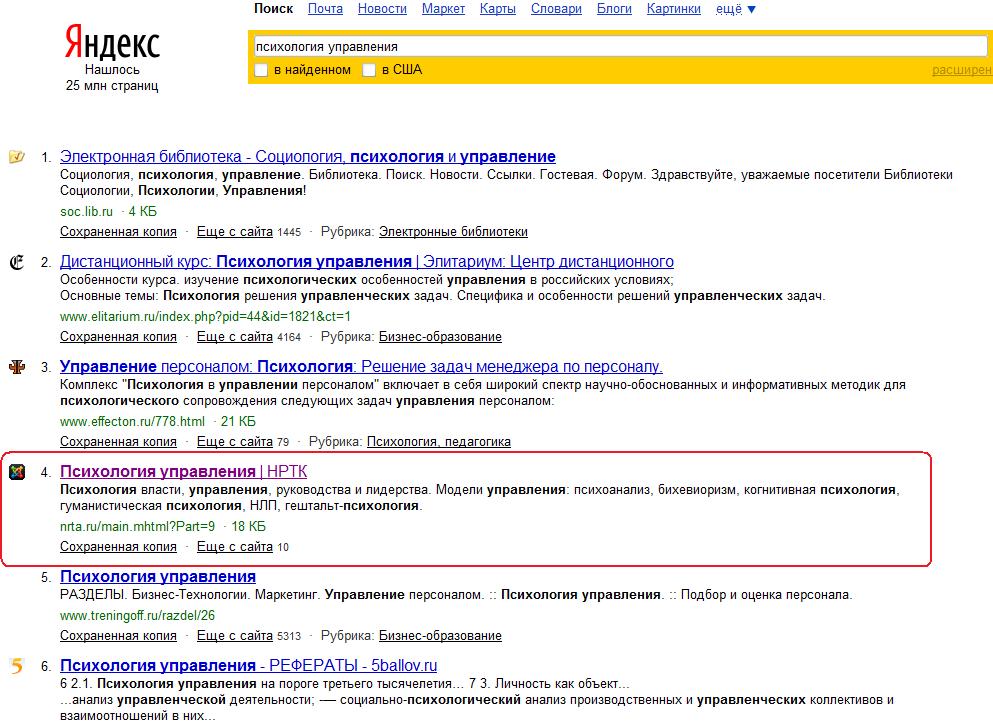This screenshot has width=993, height=727.
Task: Click favicon next to soc.lib.ru result 1
Action: (16, 156)
